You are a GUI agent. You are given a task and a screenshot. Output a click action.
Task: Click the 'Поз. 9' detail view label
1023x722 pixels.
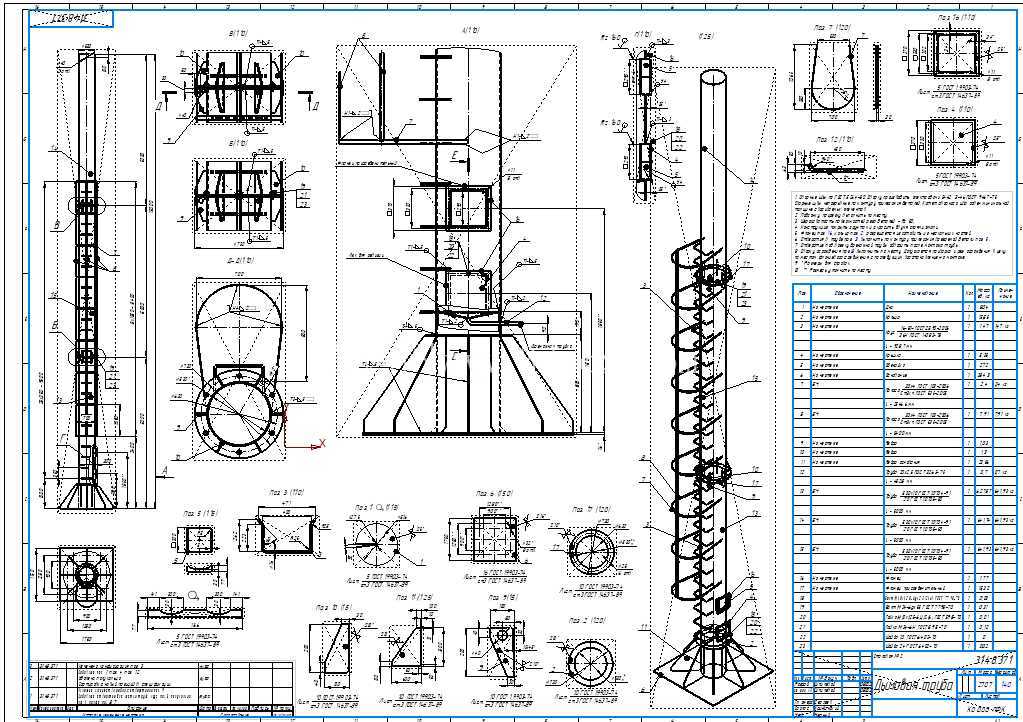pos(503,597)
